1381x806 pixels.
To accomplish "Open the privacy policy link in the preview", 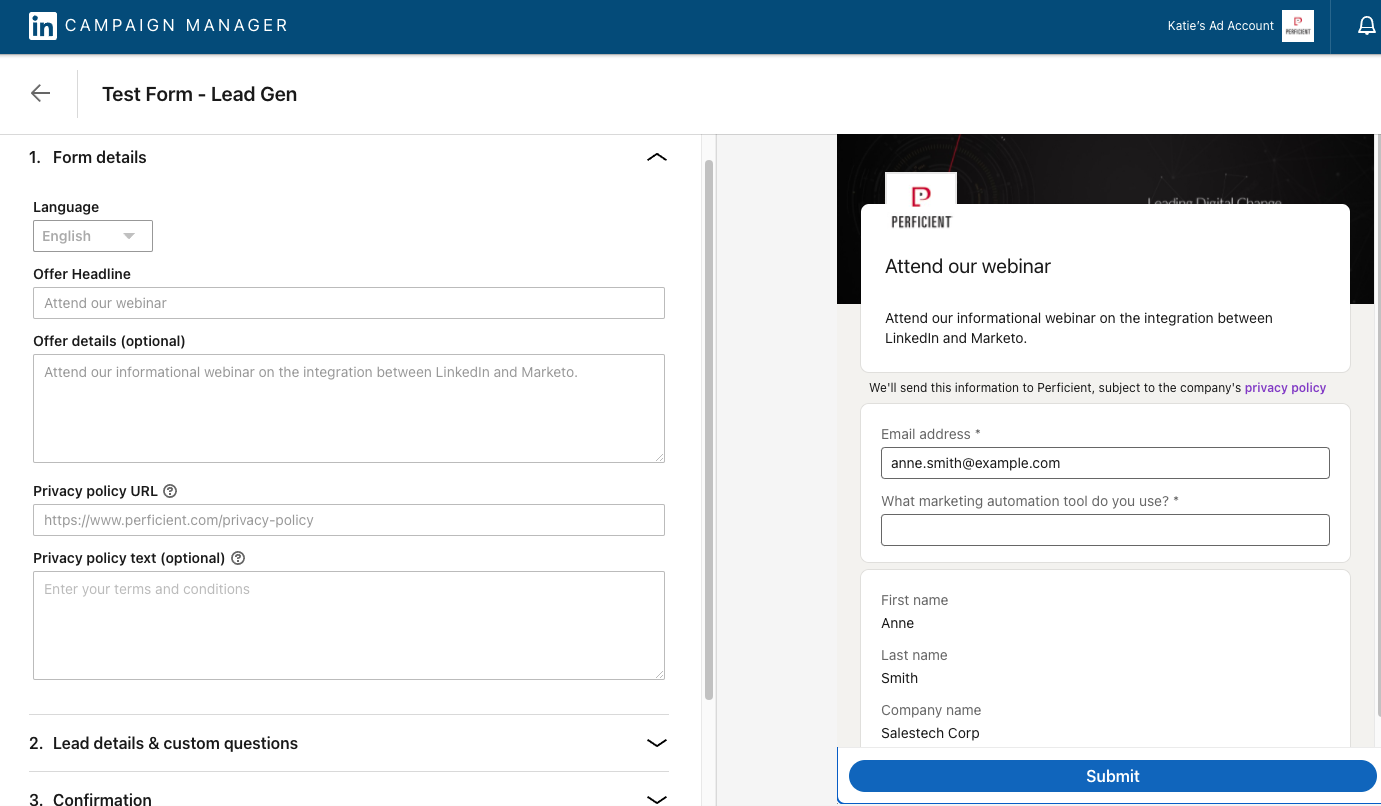I will (x=1285, y=387).
